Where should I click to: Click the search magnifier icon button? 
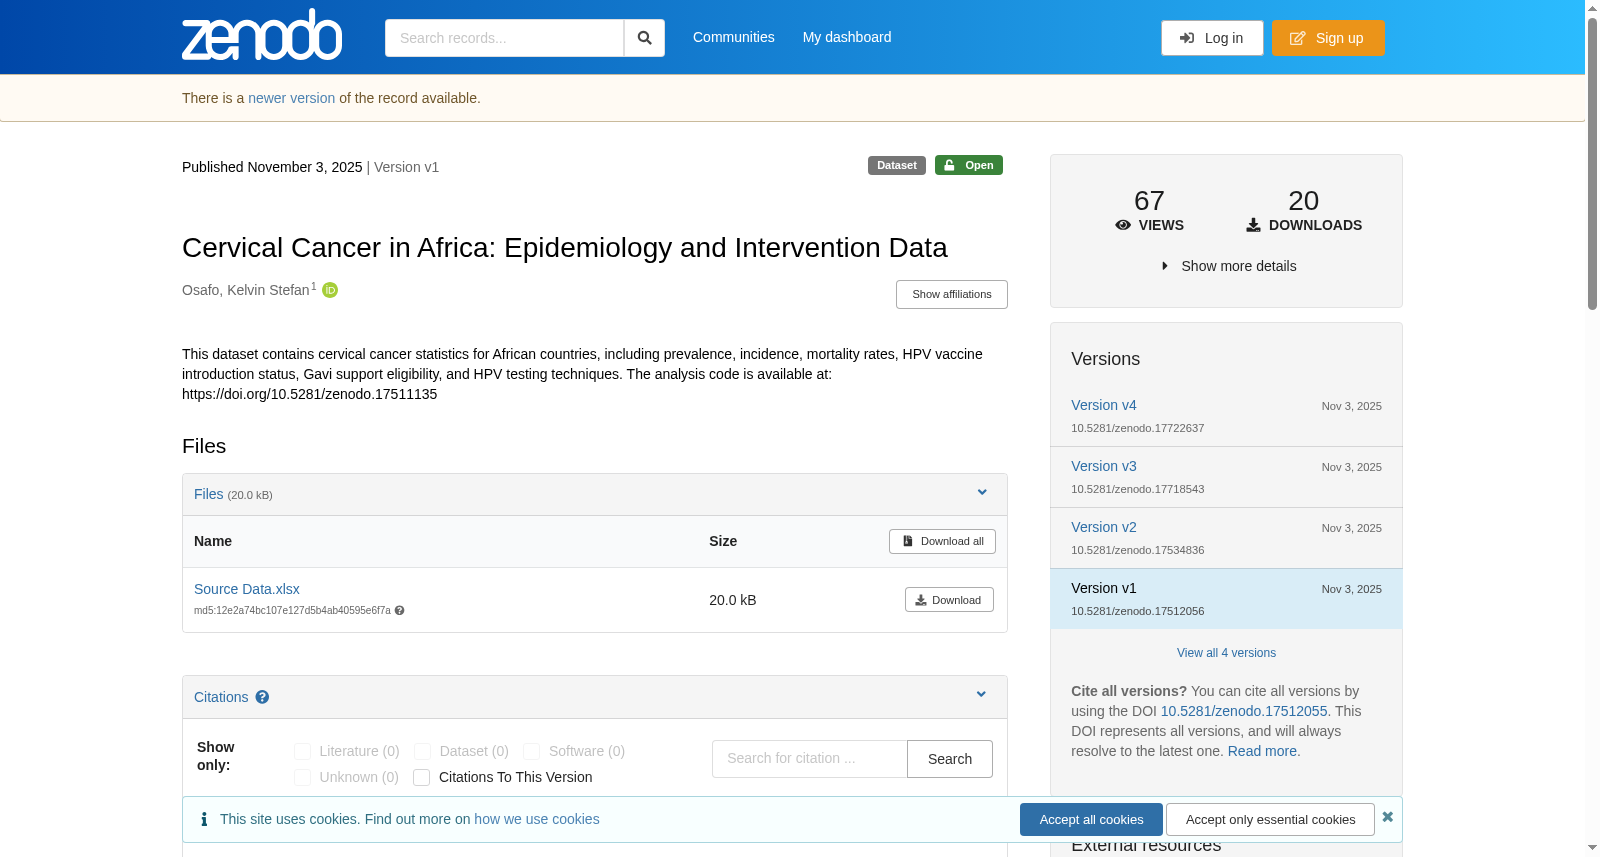pos(644,38)
